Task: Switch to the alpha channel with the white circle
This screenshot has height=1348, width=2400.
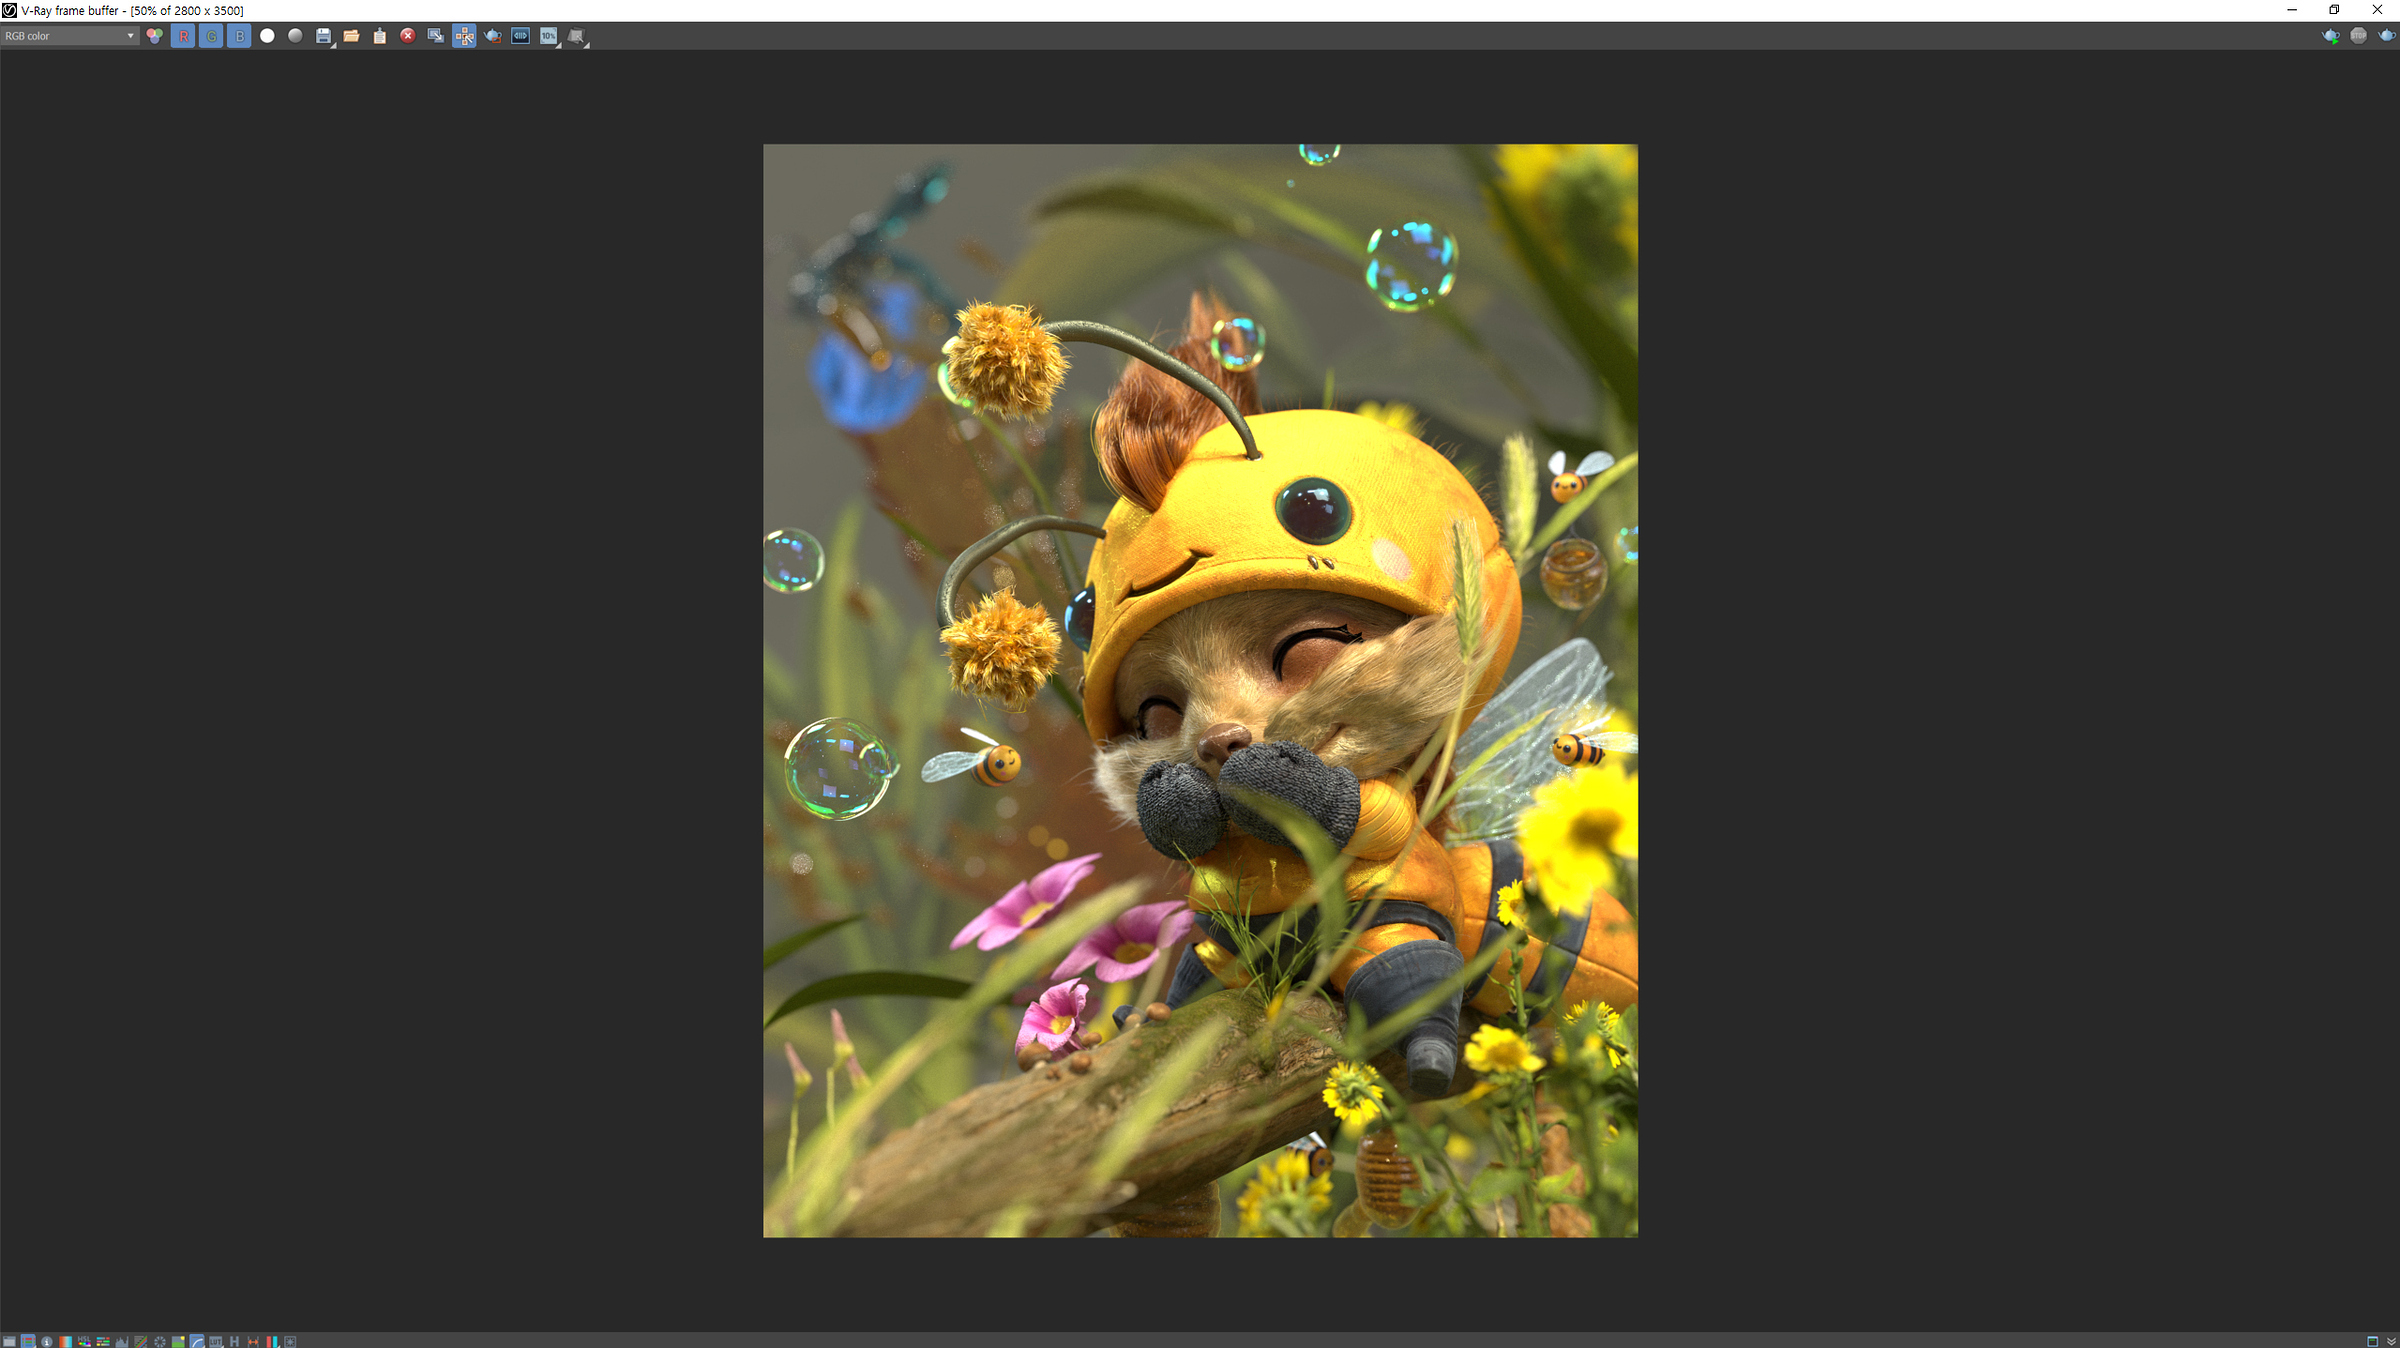Action: pyautogui.click(x=267, y=36)
